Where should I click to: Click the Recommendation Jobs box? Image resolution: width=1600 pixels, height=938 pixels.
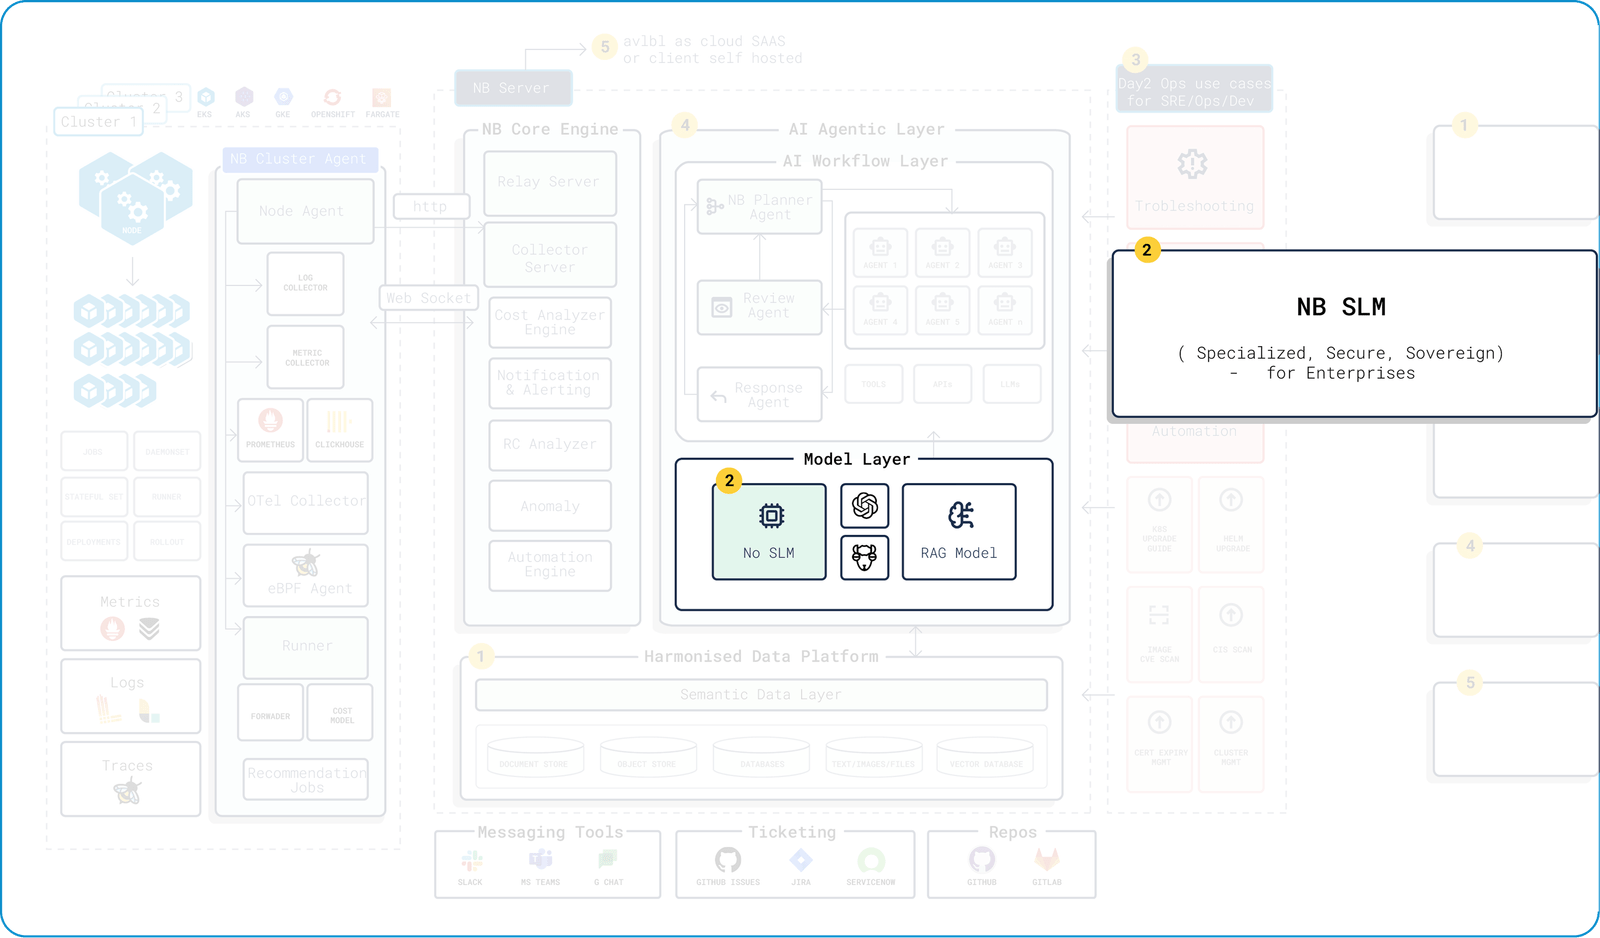tap(306, 780)
